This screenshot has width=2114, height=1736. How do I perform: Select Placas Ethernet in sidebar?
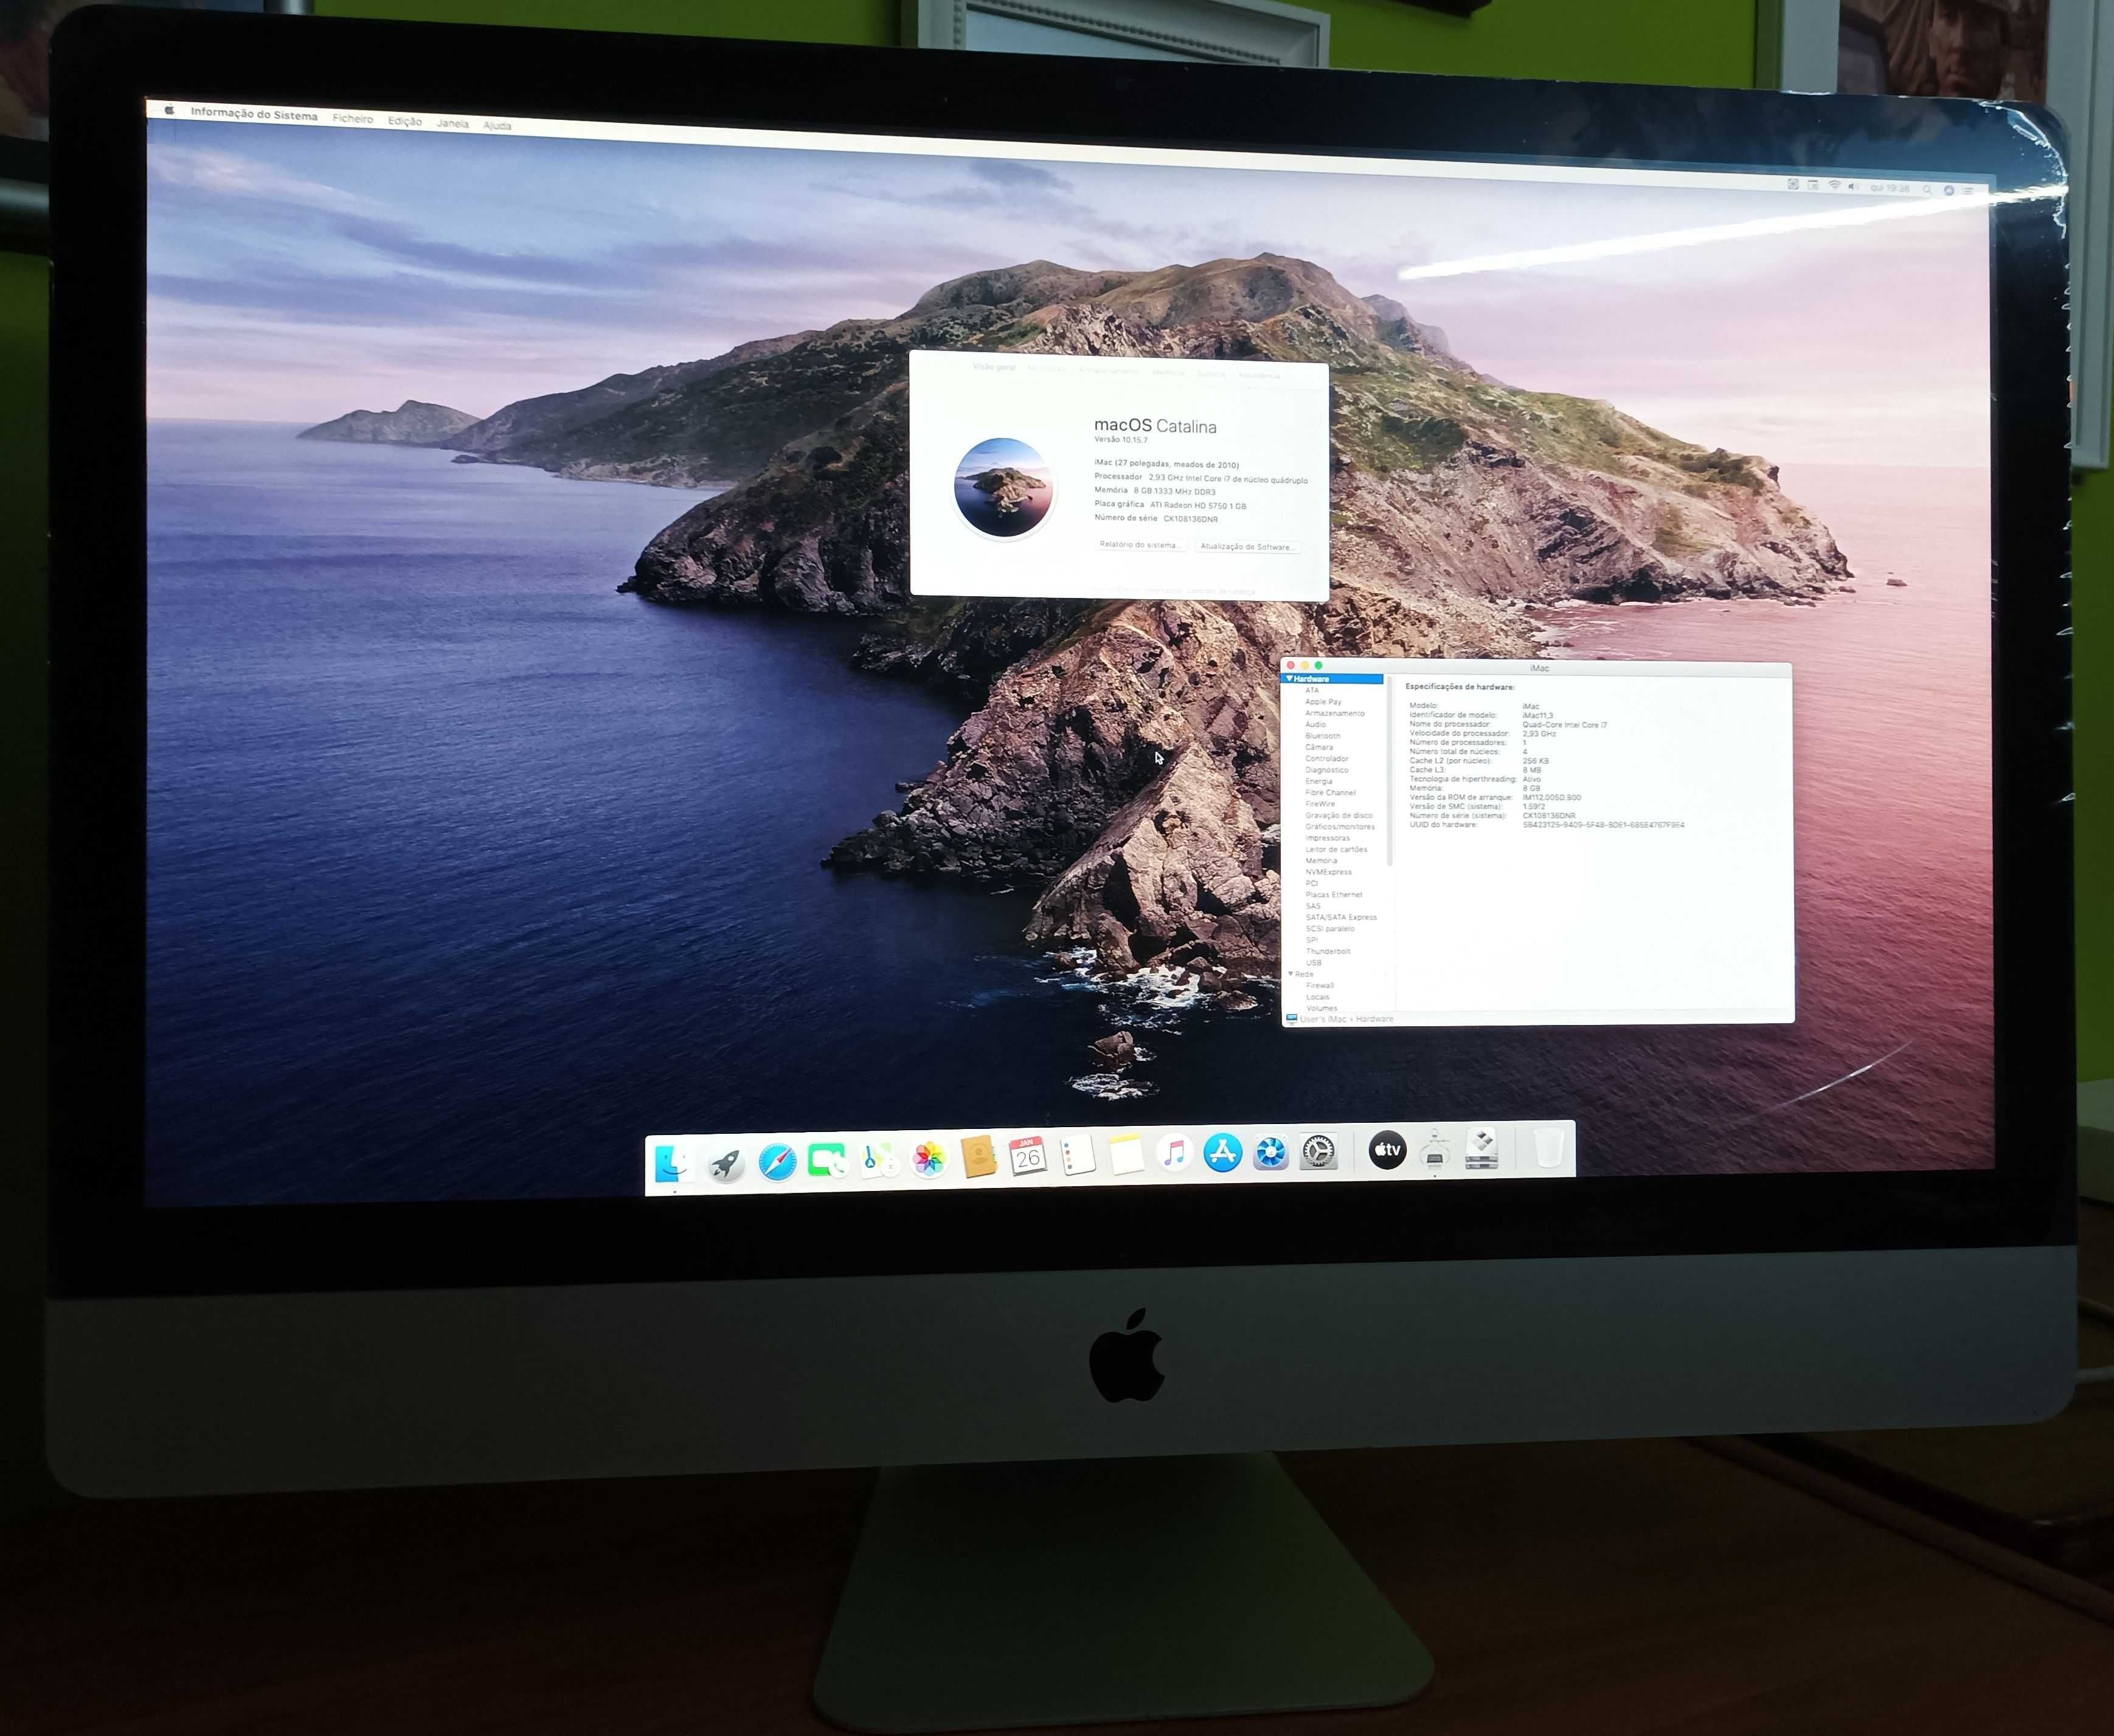click(x=1334, y=895)
